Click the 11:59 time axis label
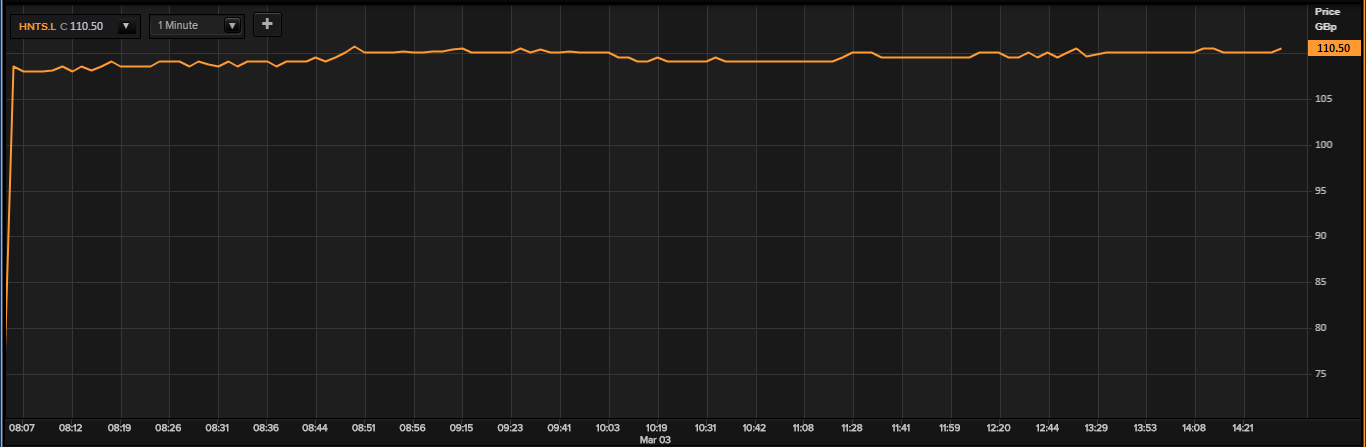Viewport: 1366px width, 447px height. [950, 427]
